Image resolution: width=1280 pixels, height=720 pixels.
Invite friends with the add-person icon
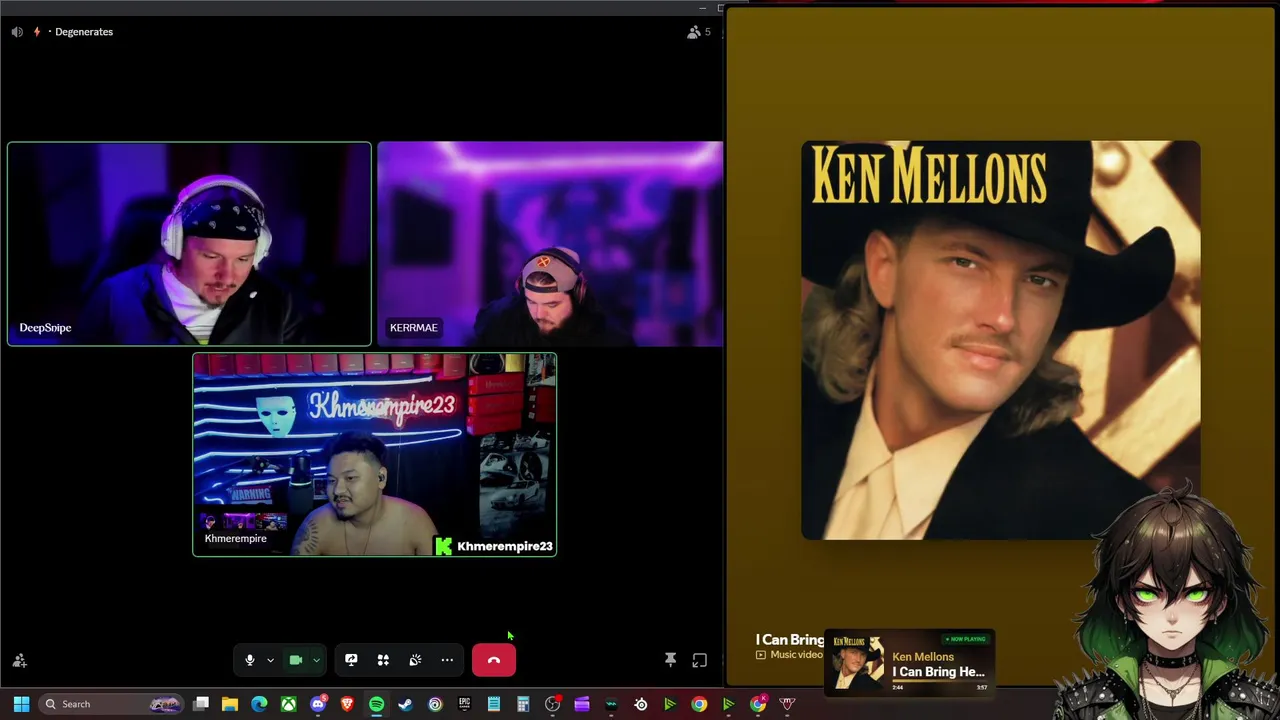coord(19,661)
